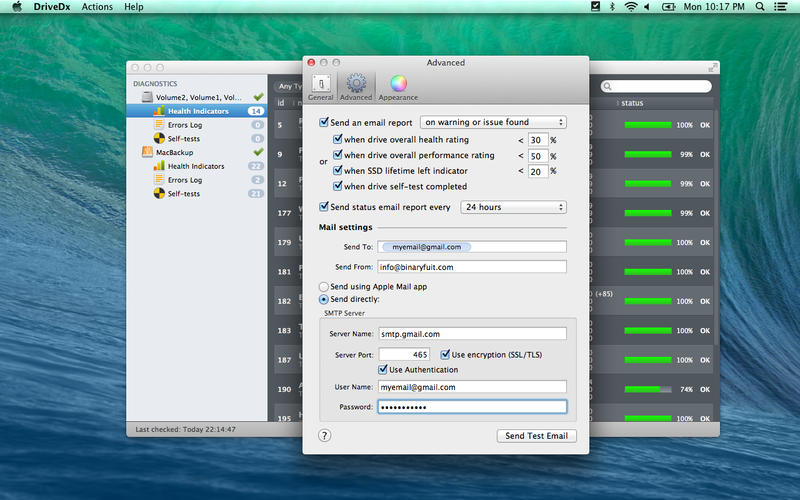Screen dimensions: 800x500
Task: Click the battery status icon
Action: (x=668, y=7)
